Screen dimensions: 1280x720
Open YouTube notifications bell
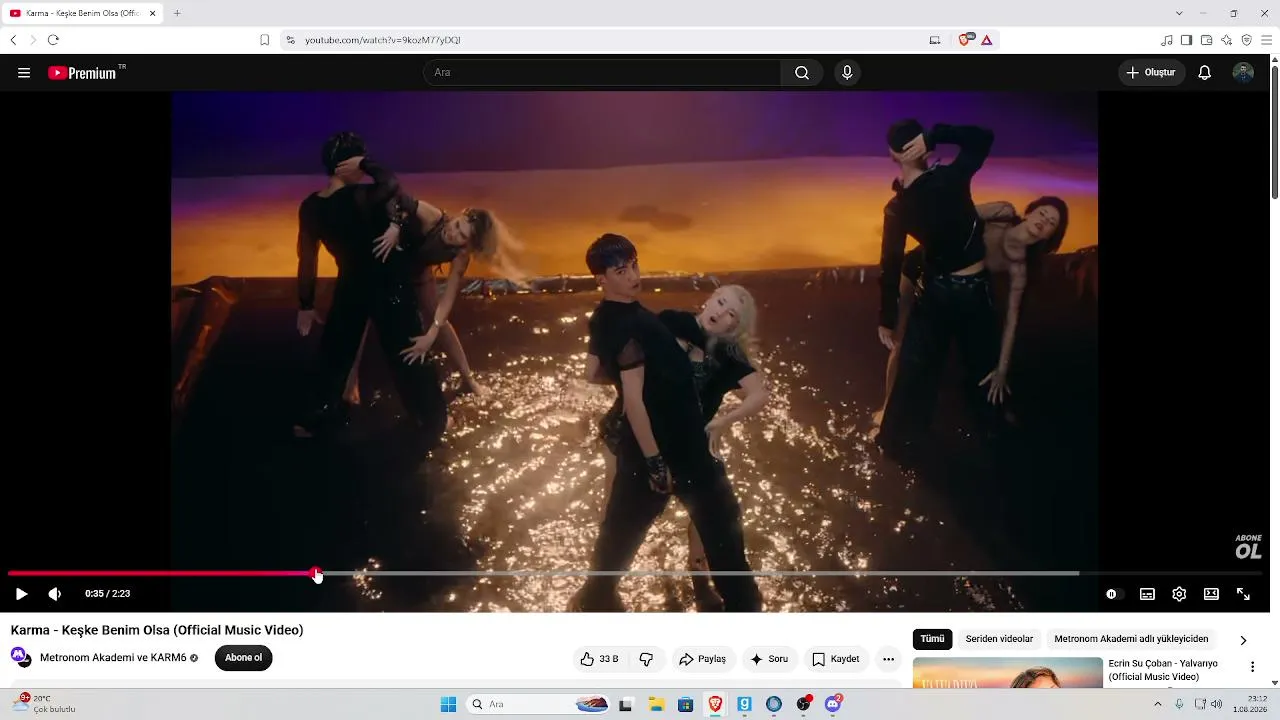(x=1205, y=73)
